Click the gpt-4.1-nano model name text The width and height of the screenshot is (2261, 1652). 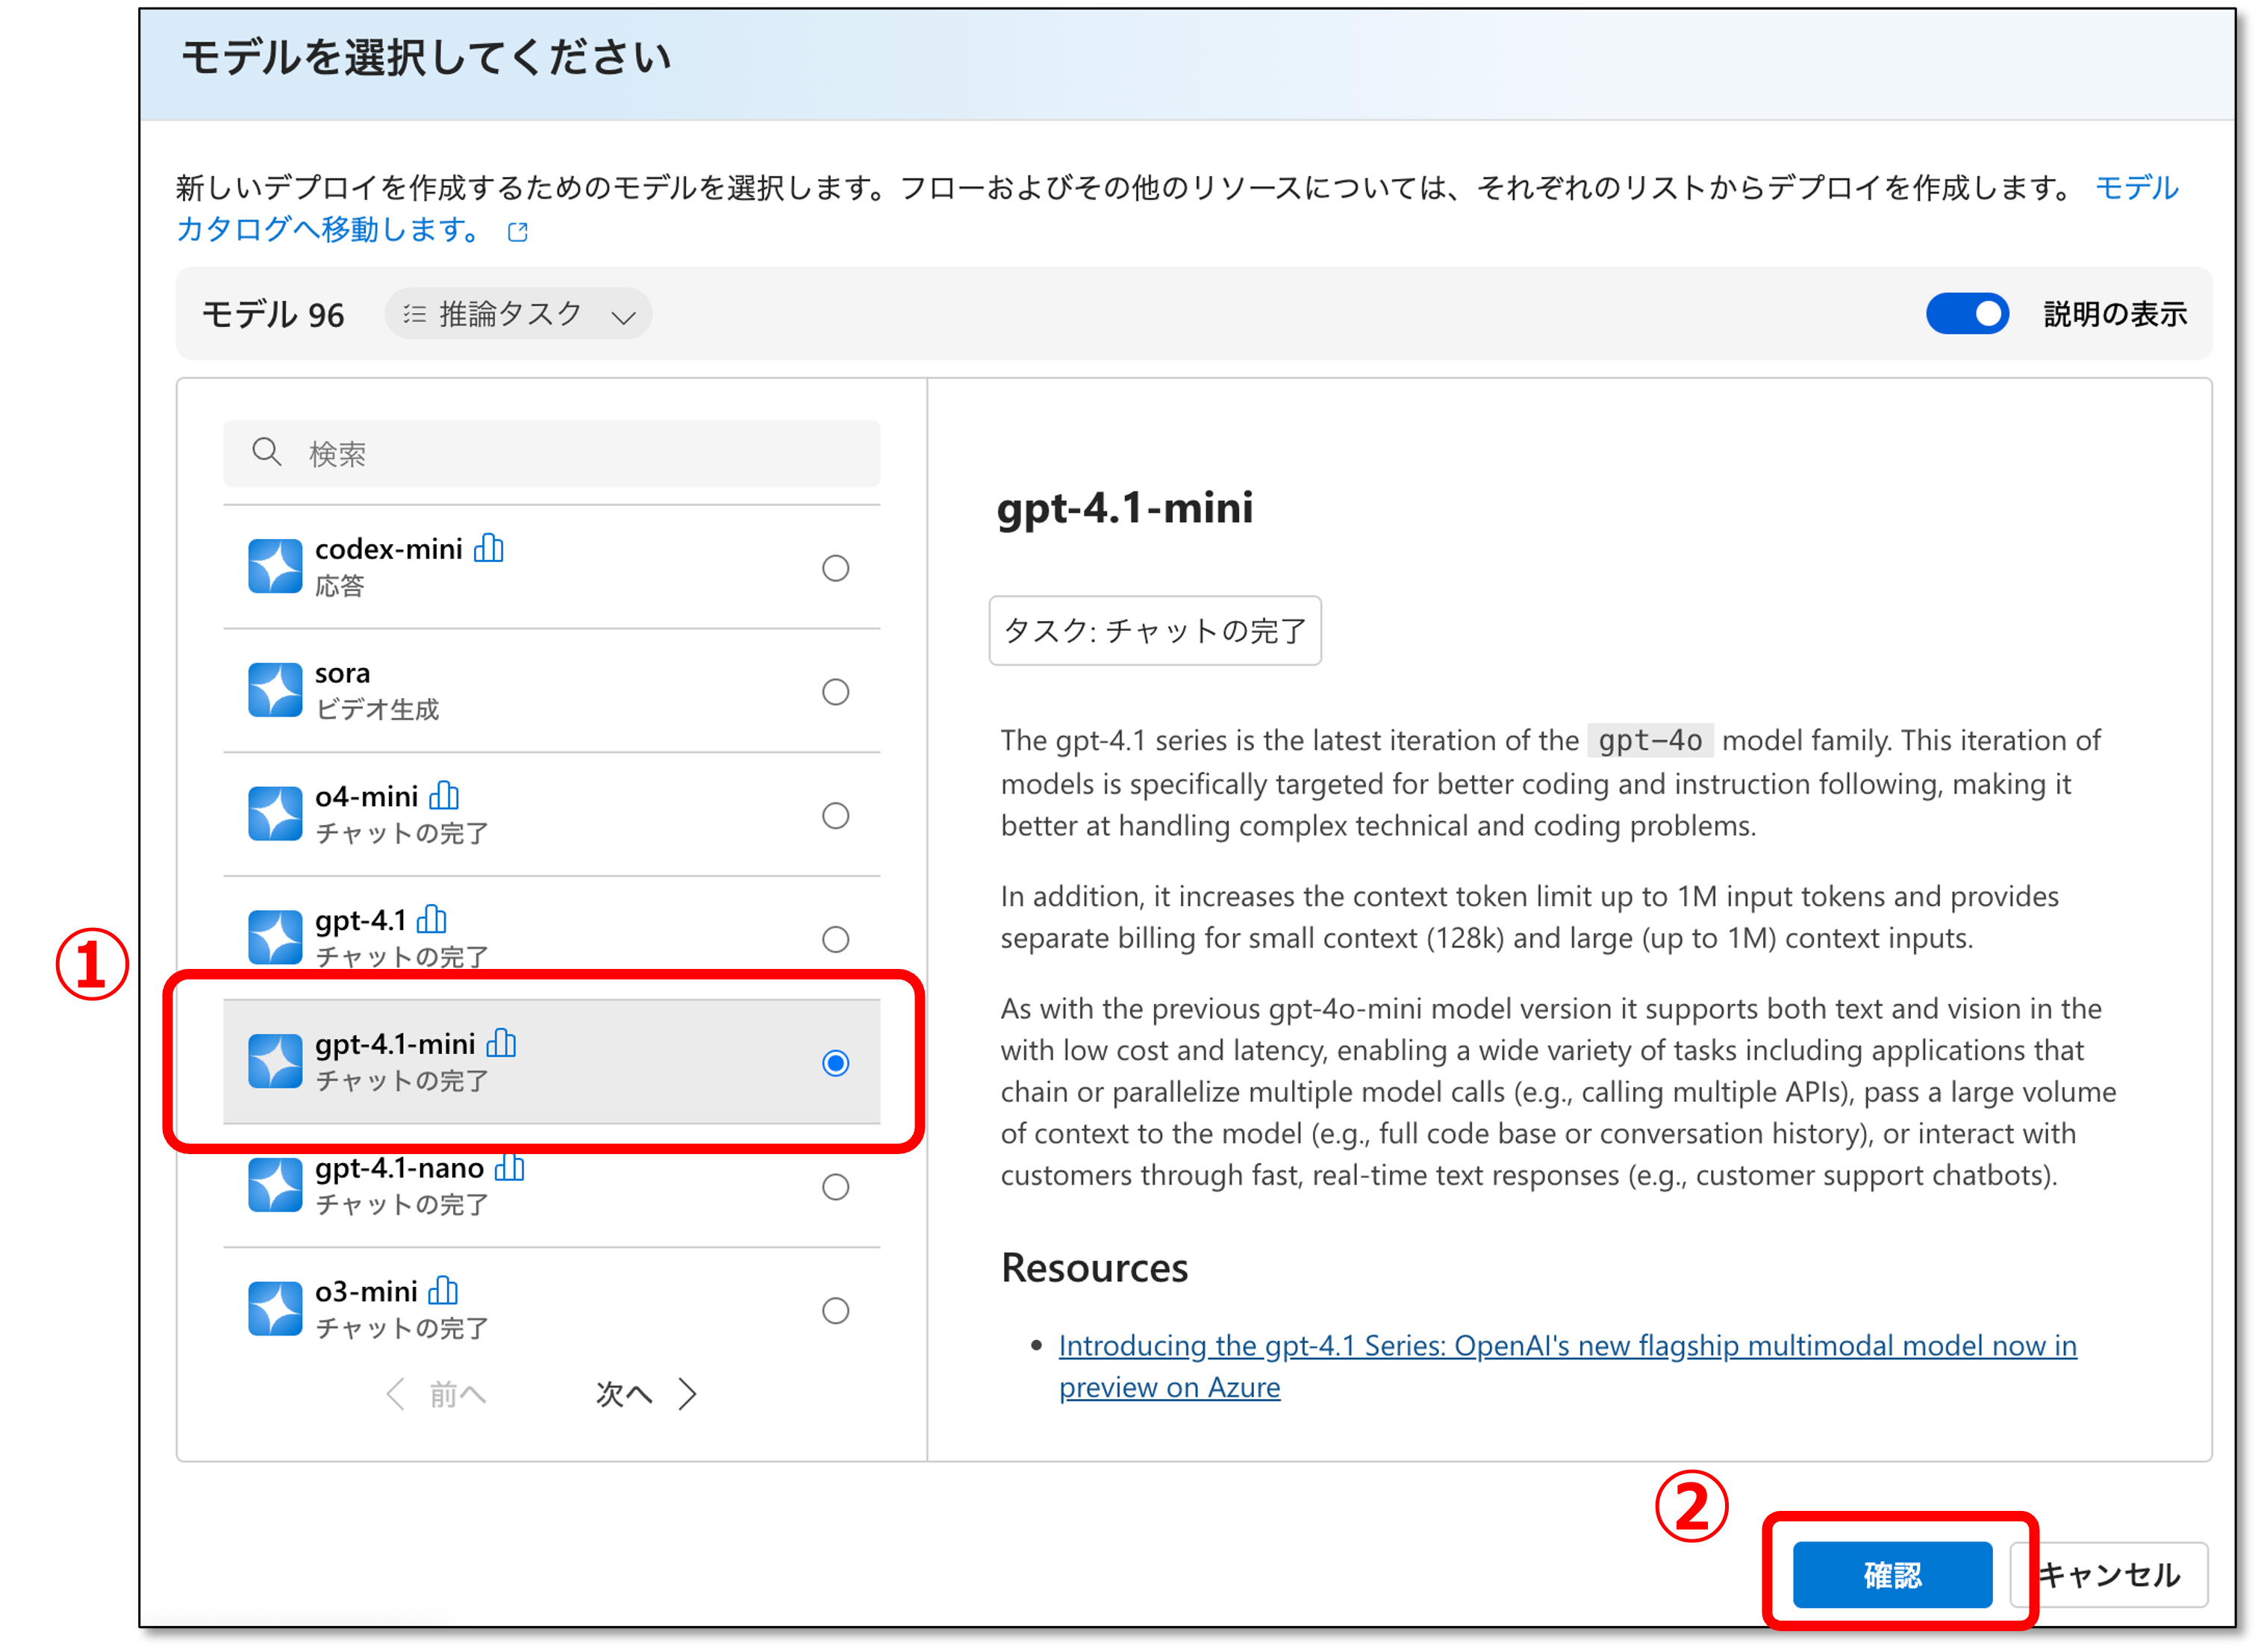tap(399, 1168)
